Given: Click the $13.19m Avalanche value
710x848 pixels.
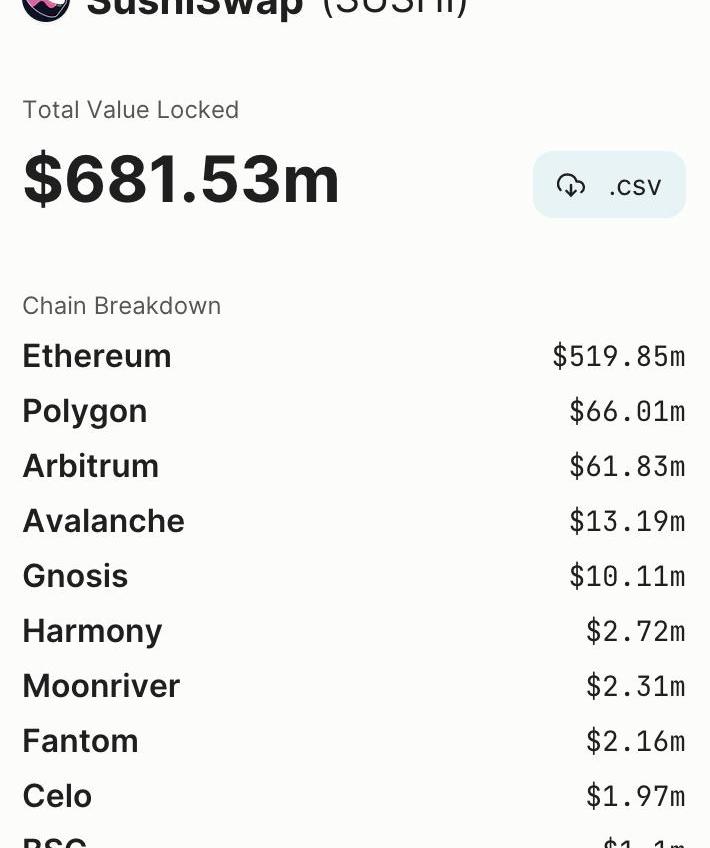Looking at the screenshot, I should click(627, 521).
